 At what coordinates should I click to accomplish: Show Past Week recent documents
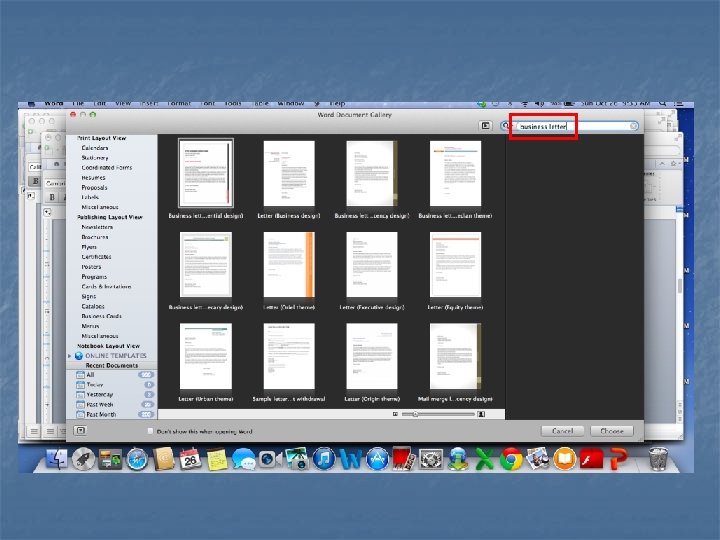pyautogui.click(x=100, y=405)
